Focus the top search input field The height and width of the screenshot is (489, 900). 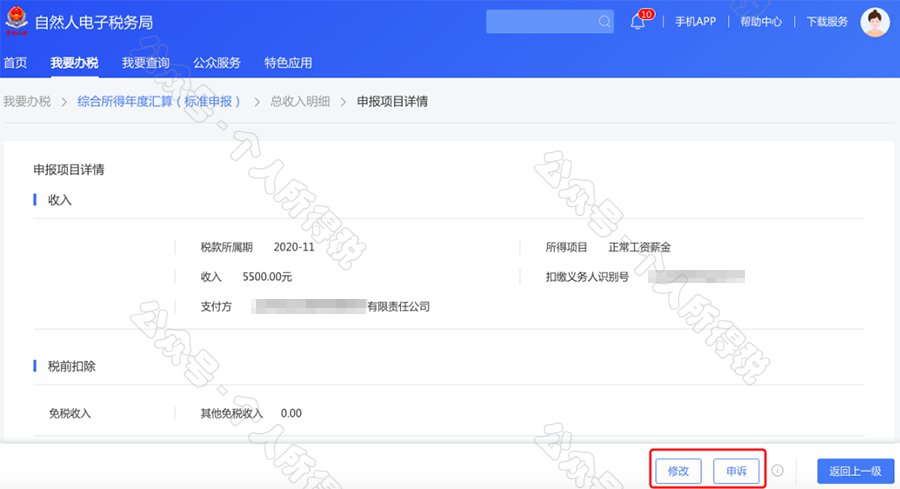point(549,22)
